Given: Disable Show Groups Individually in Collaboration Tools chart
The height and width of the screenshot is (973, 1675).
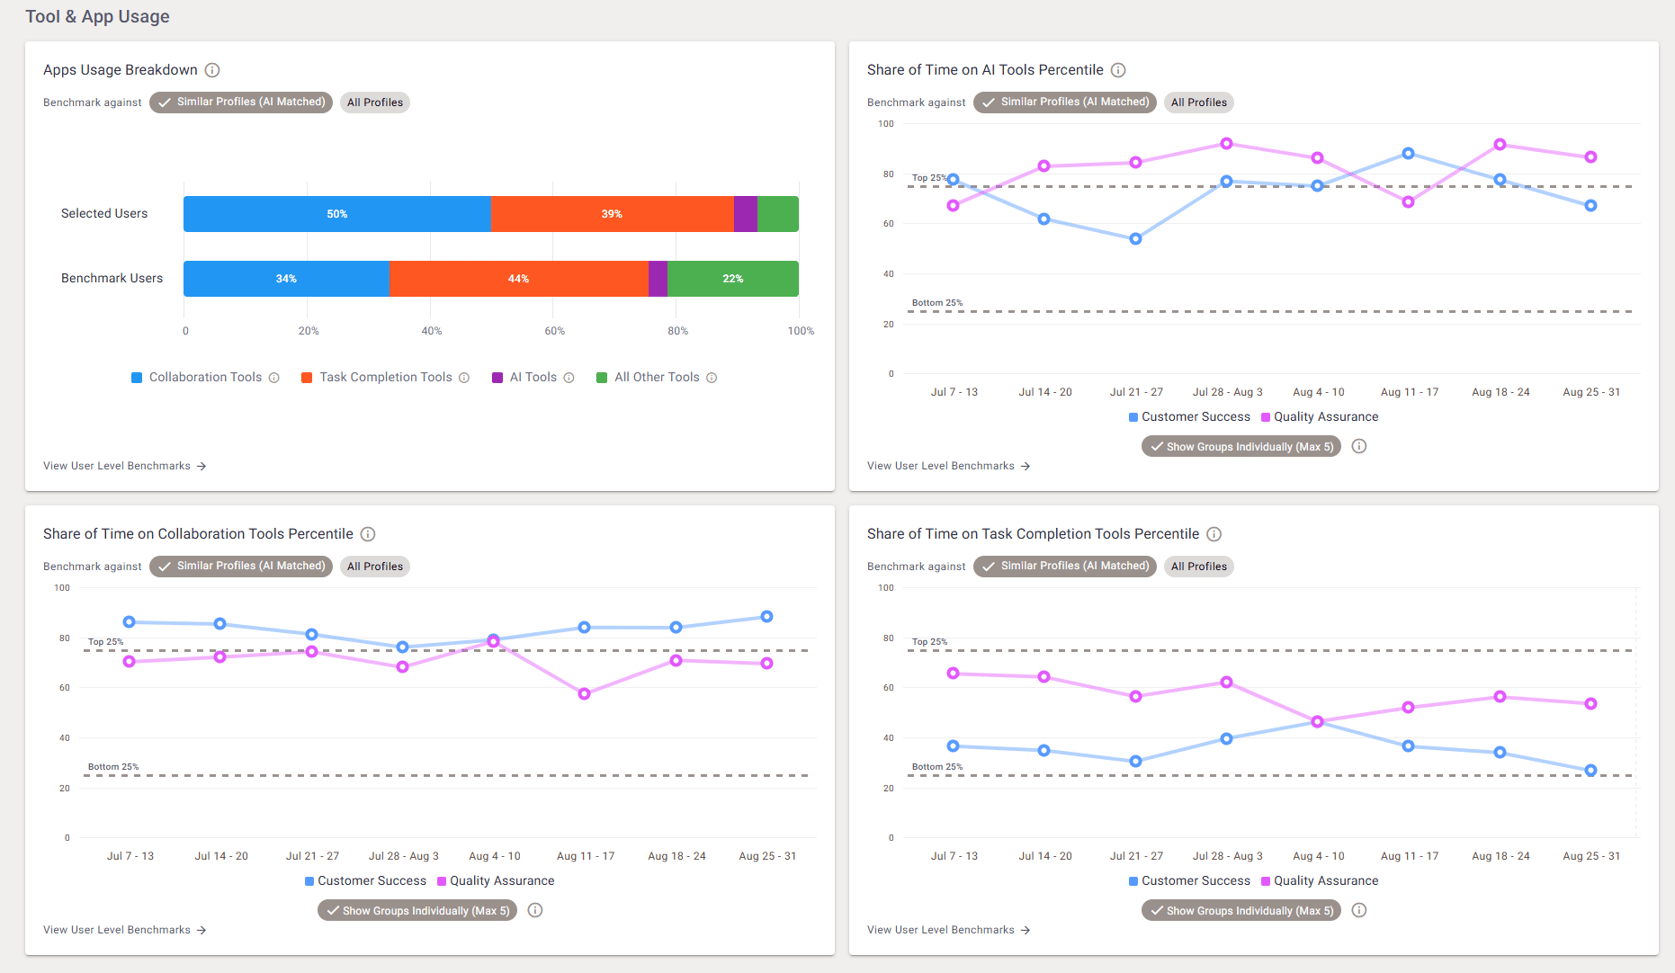Looking at the screenshot, I should click(x=417, y=910).
